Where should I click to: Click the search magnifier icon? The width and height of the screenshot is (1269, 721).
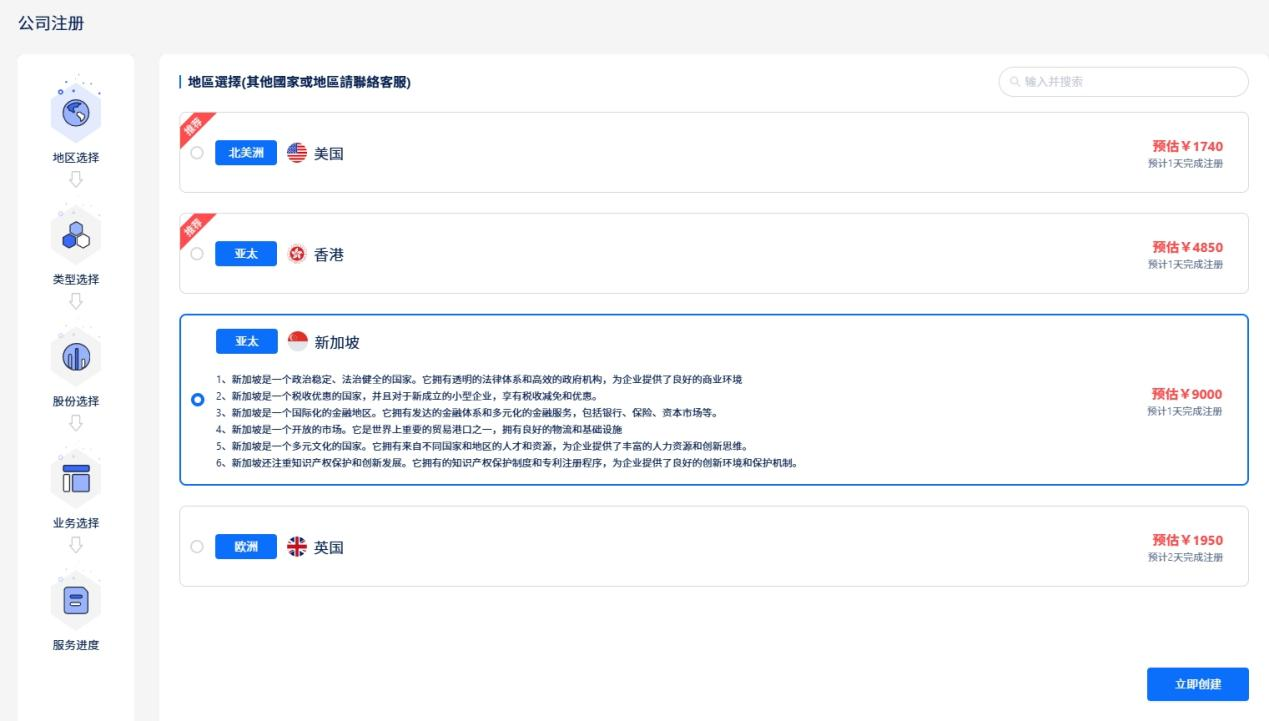click(x=1014, y=83)
